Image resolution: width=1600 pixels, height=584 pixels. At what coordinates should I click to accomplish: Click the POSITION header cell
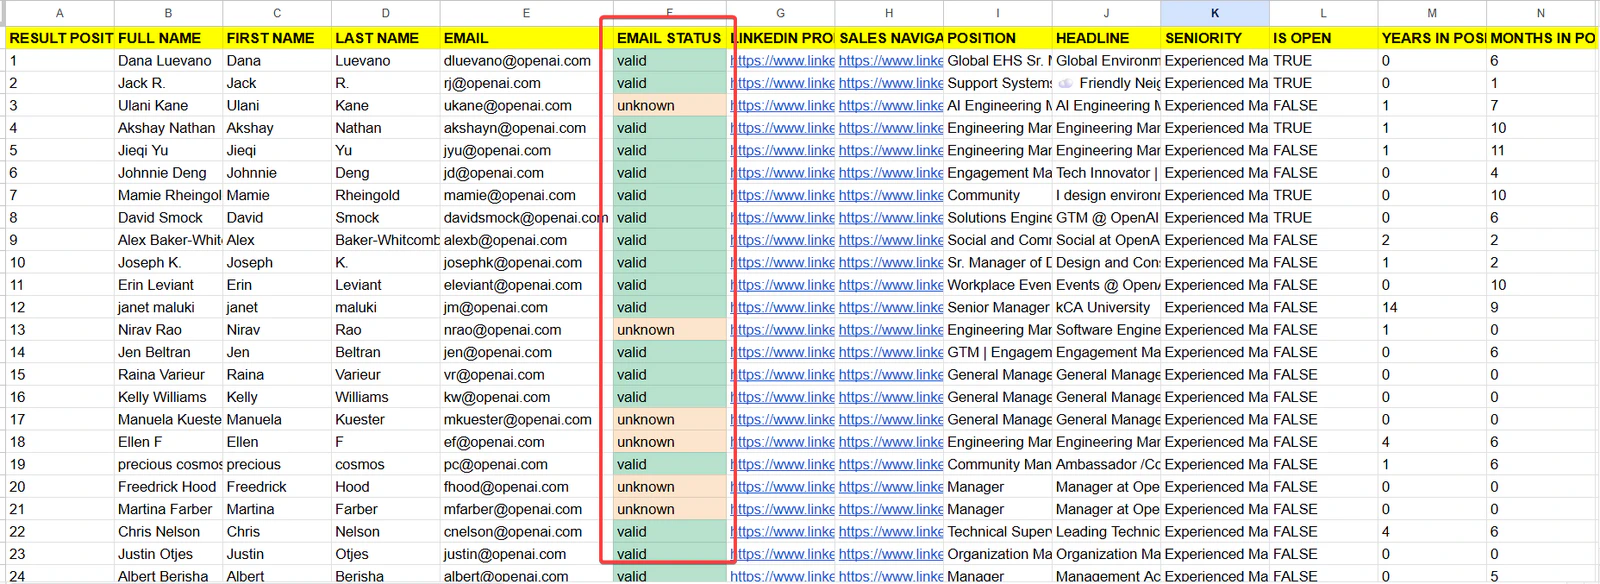998,38
